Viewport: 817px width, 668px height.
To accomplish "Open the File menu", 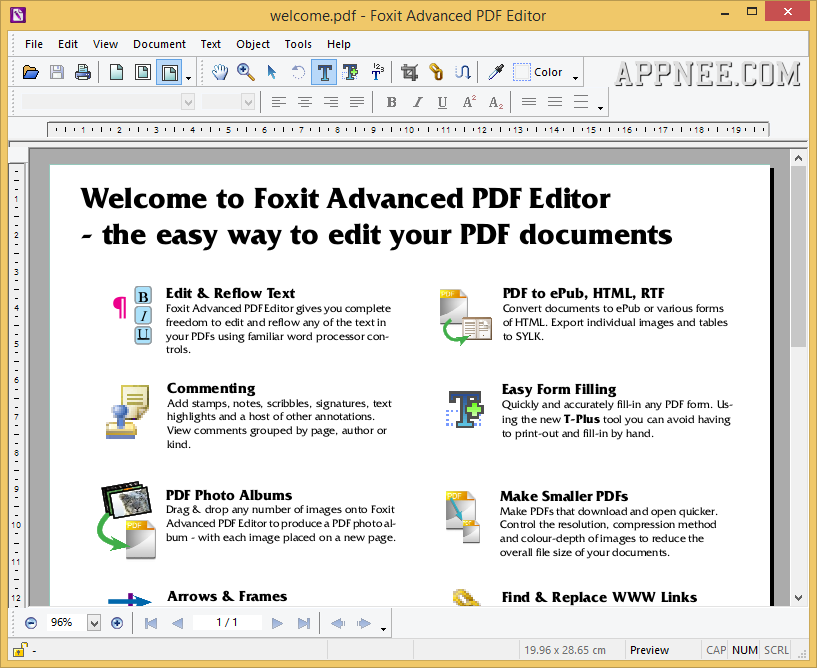I will point(34,44).
